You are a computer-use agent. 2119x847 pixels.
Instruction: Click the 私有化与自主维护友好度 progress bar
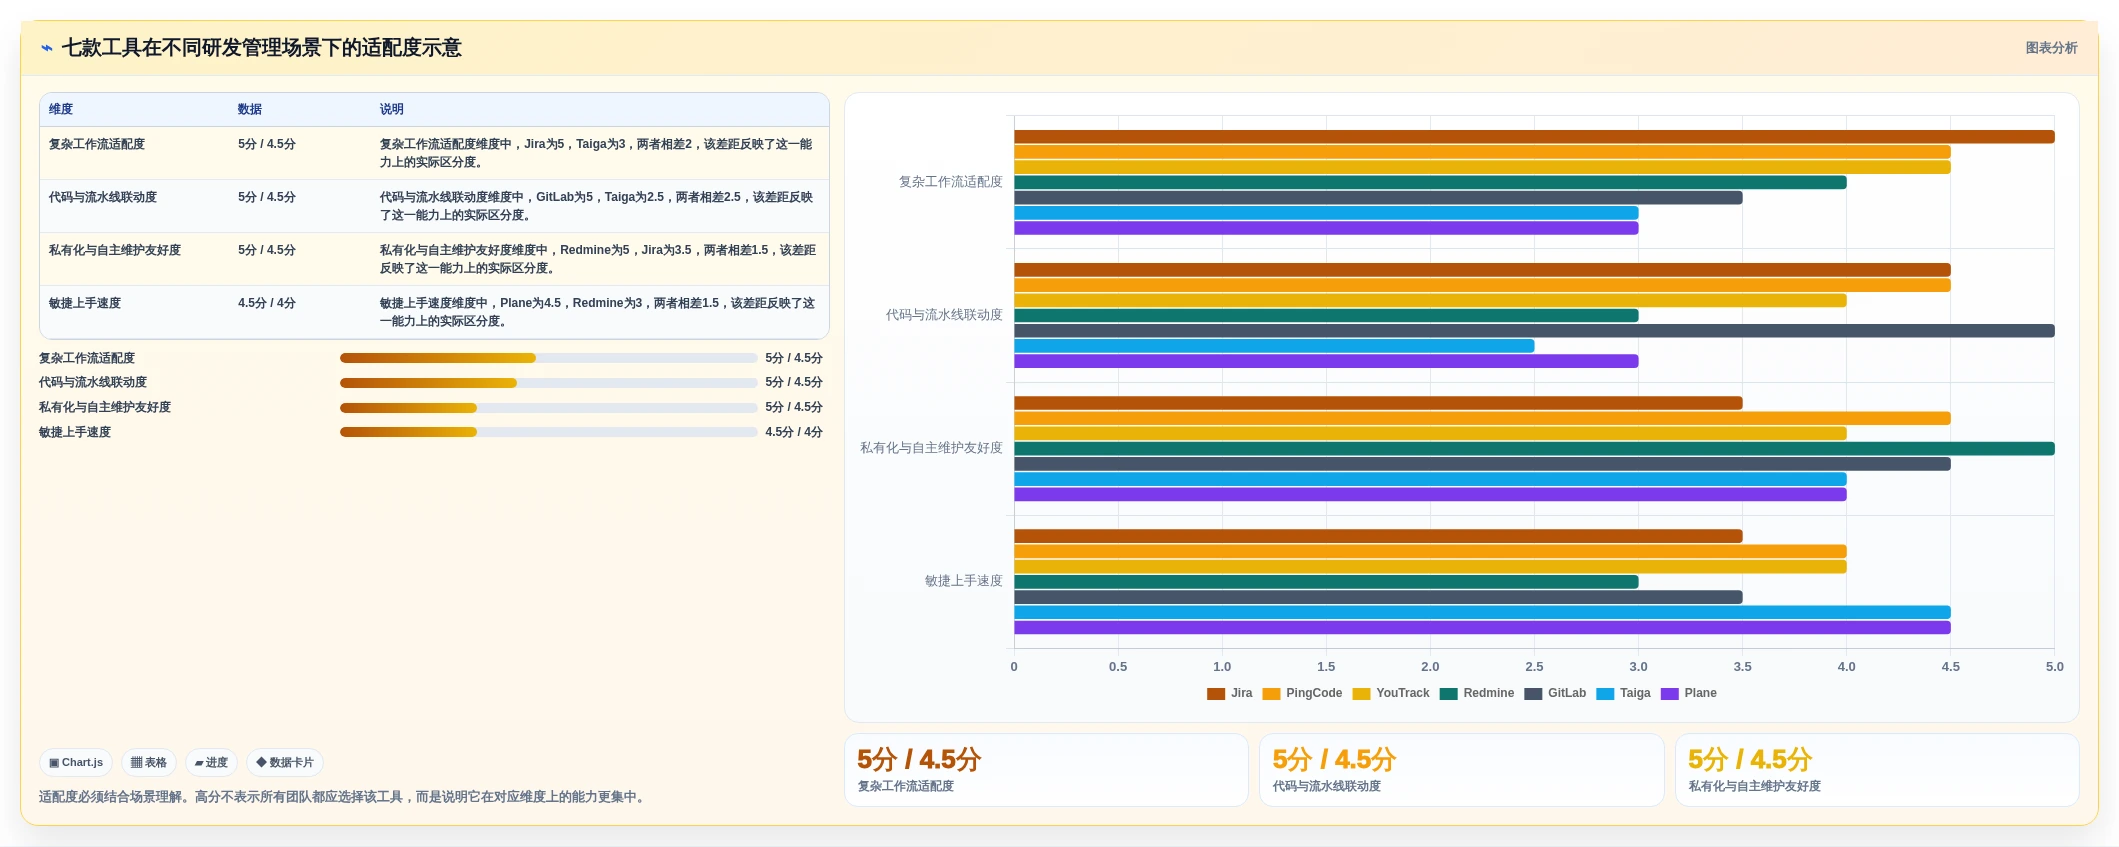pyautogui.click(x=548, y=408)
